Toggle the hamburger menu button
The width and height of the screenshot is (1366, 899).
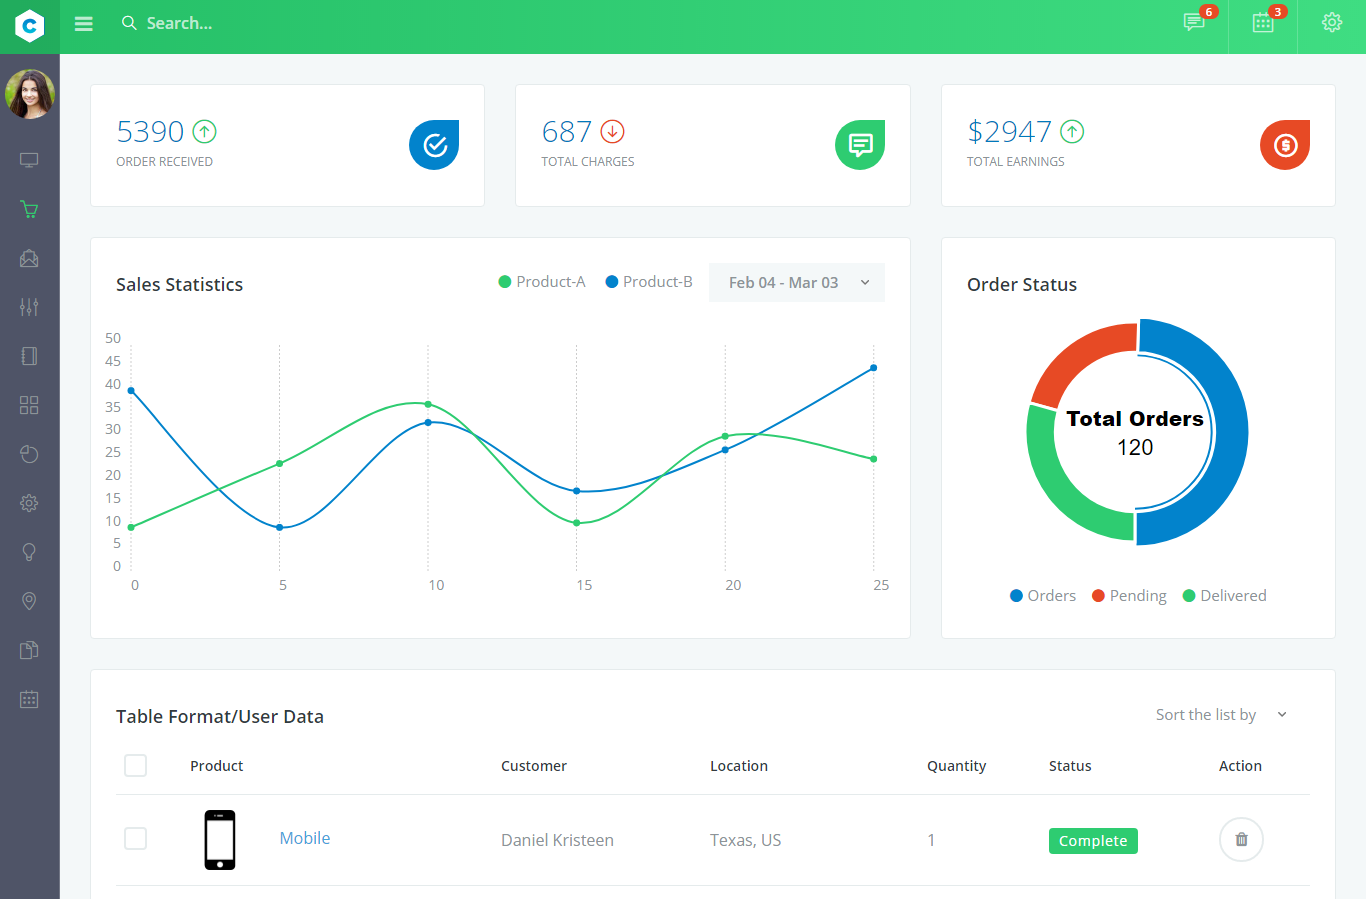pyautogui.click(x=84, y=24)
